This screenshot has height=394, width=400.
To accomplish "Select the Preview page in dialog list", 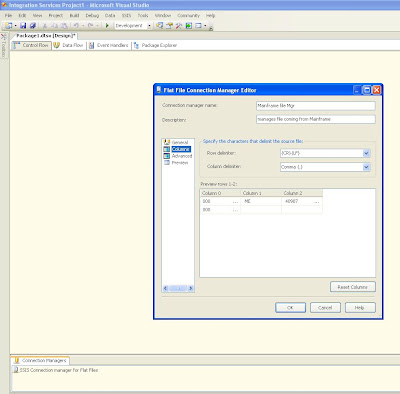I will pos(176,163).
